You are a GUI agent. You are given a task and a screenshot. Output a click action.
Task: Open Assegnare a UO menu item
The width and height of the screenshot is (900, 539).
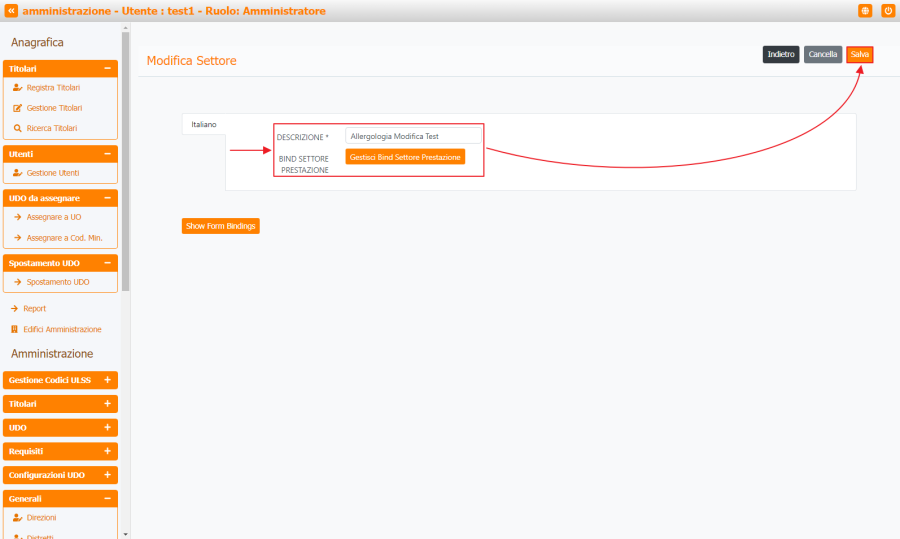point(53,217)
